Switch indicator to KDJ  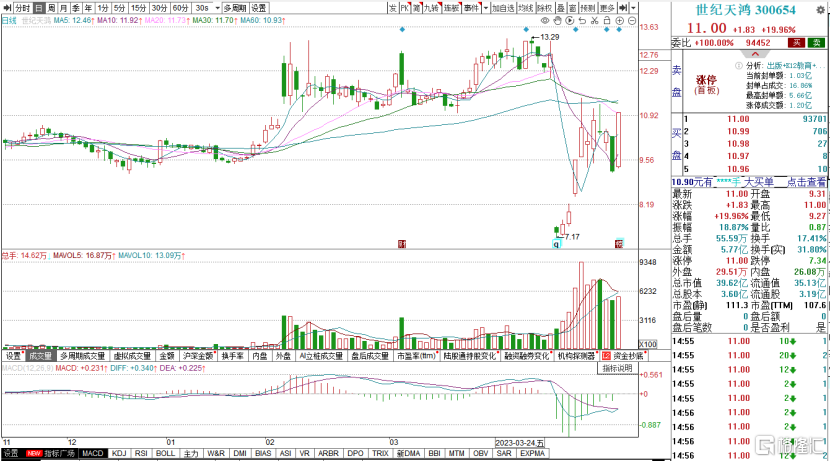(119, 454)
